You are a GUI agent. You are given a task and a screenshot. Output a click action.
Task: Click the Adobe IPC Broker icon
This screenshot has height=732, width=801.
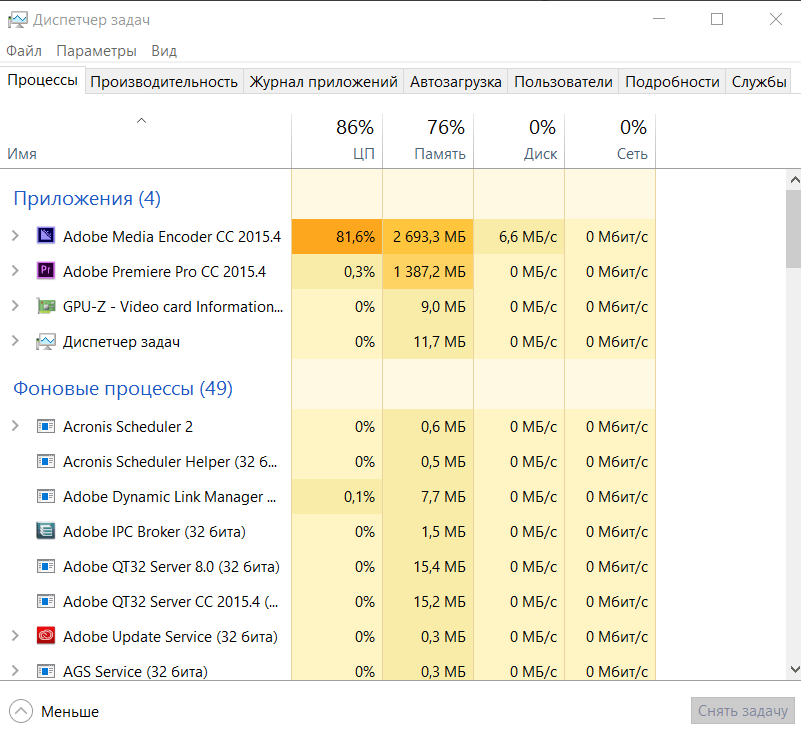(x=46, y=531)
